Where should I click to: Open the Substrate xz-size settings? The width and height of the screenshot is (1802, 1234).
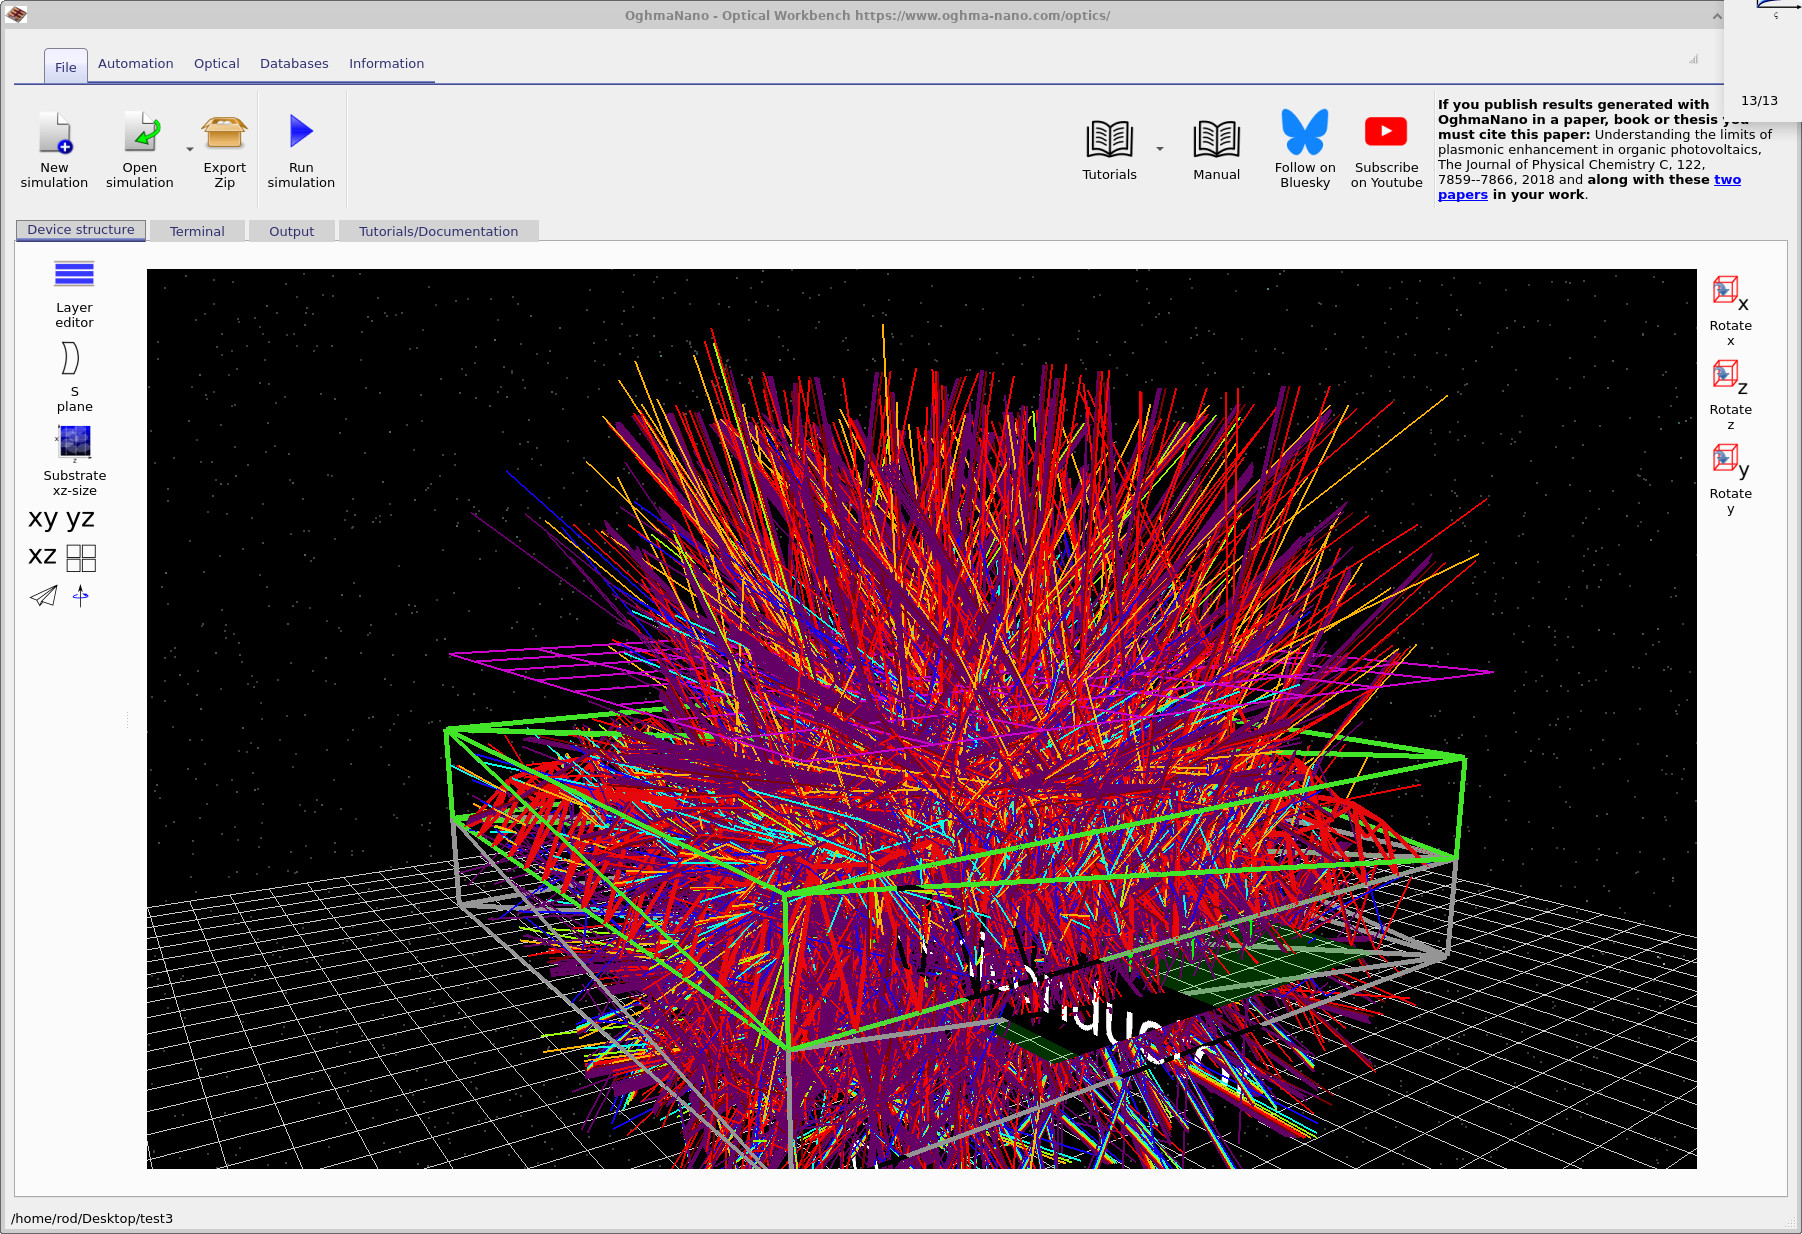tap(74, 442)
